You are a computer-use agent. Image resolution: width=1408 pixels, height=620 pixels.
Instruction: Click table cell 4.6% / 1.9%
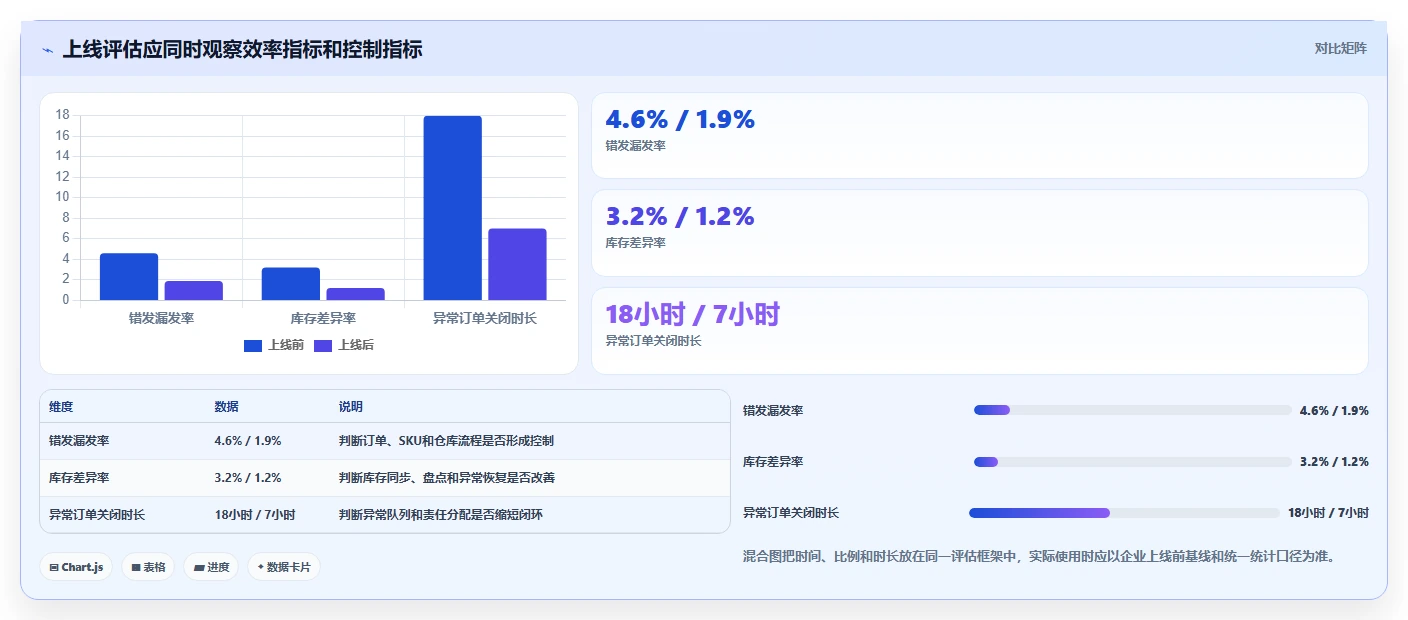point(248,441)
